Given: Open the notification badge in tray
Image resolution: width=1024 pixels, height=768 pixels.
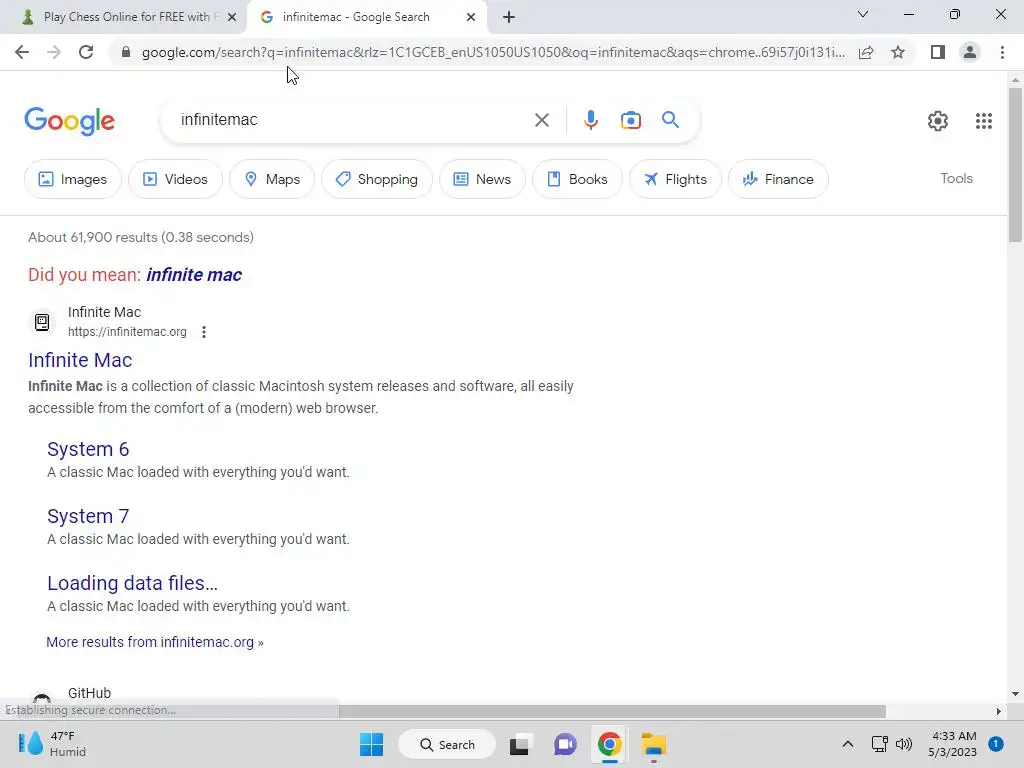Looking at the screenshot, I should [x=996, y=744].
